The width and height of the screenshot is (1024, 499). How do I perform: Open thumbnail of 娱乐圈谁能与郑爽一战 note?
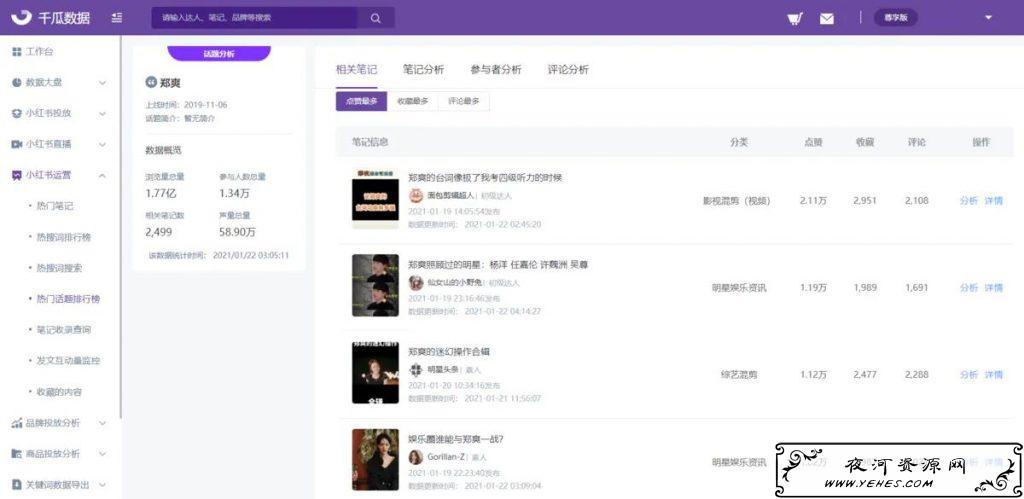click(x=375, y=460)
